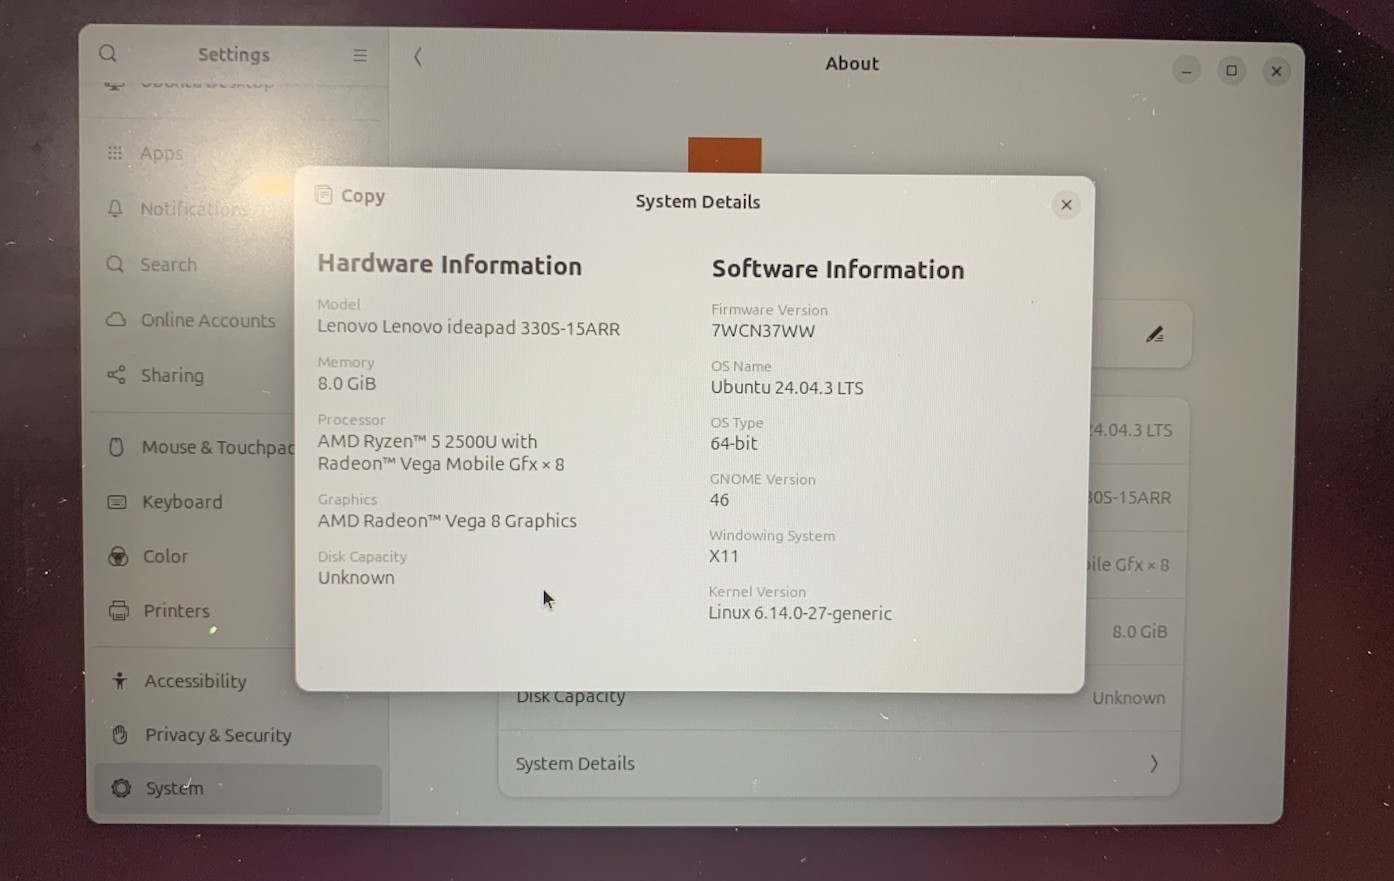This screenshot has height=881, width=1394.
Task: Click the Notifications bell icon
Action: point(115,208)
